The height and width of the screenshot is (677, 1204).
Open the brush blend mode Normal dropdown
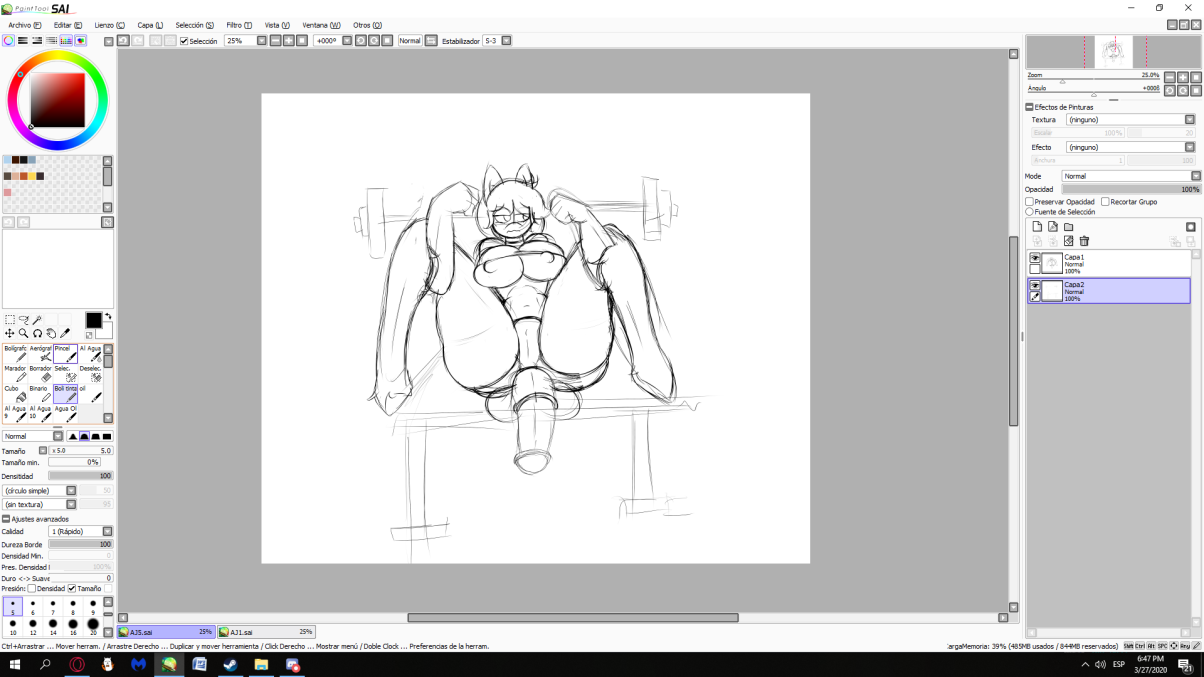tap(33, 437)
